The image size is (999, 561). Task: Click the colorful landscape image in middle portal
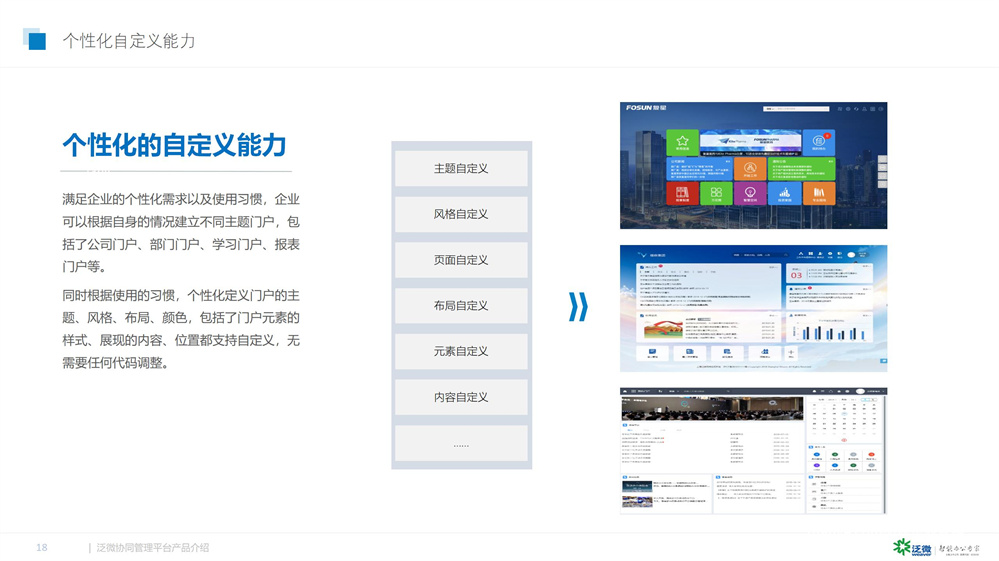(x=663, y=329)
